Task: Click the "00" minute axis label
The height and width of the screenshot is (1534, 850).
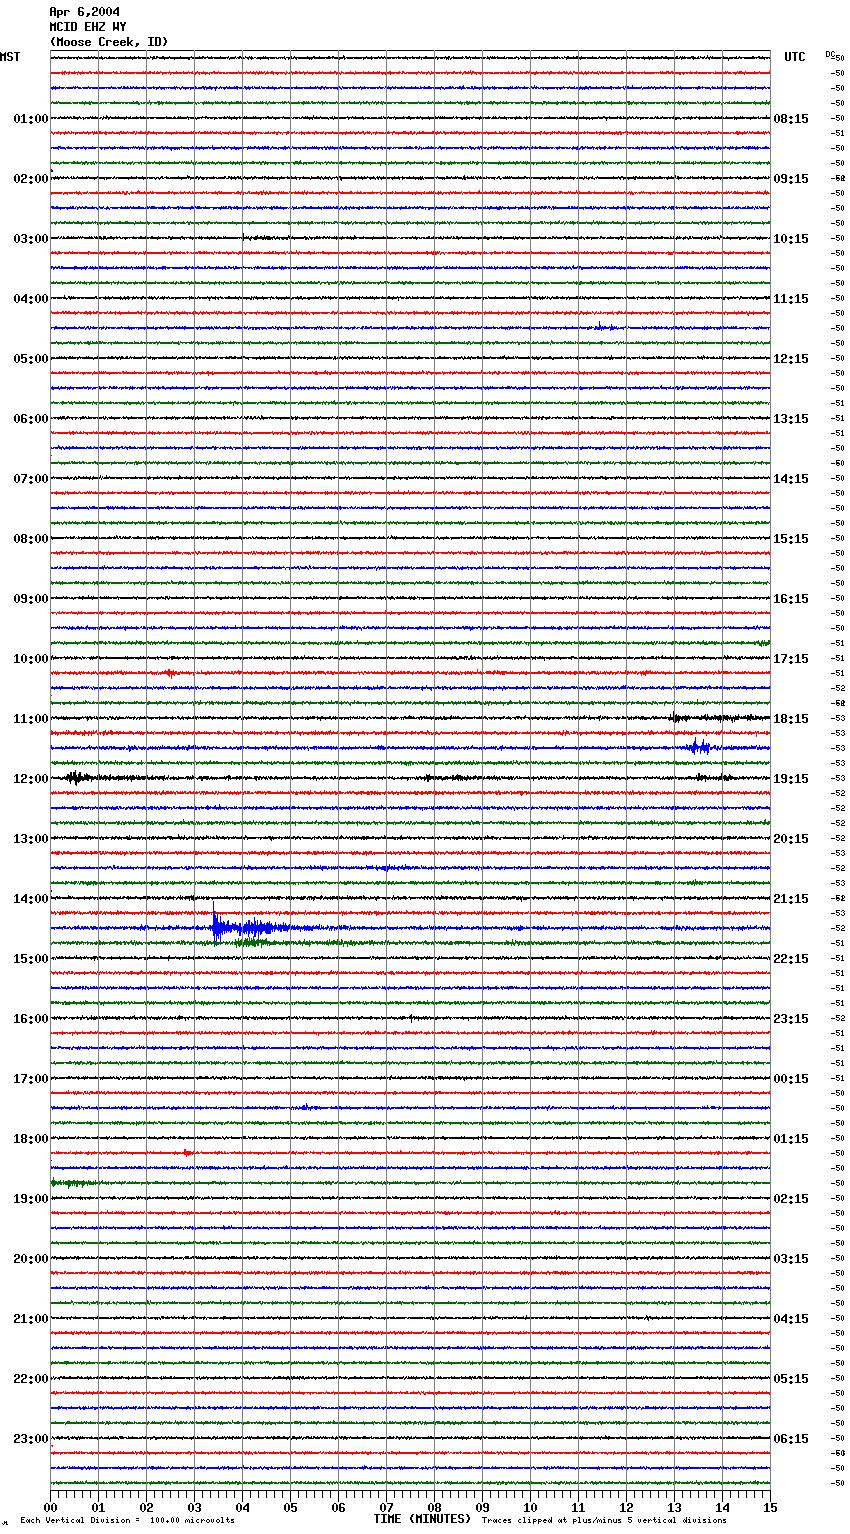Action: (x=51, y=1507)
